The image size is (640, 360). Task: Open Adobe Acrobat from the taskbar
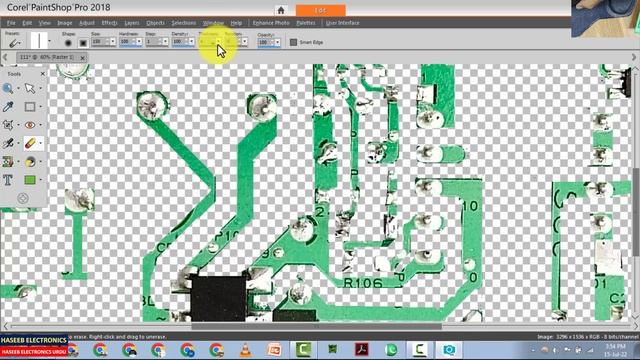point(362,350)
